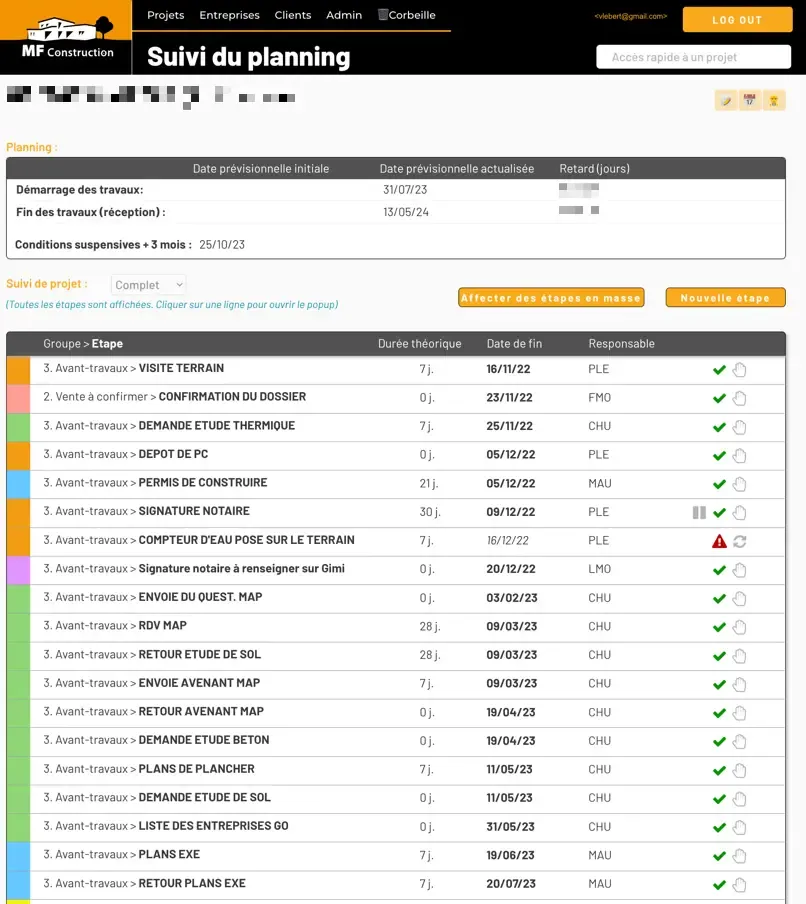
Task: Open the calendar icon button
Action: (x=749, y=101)
